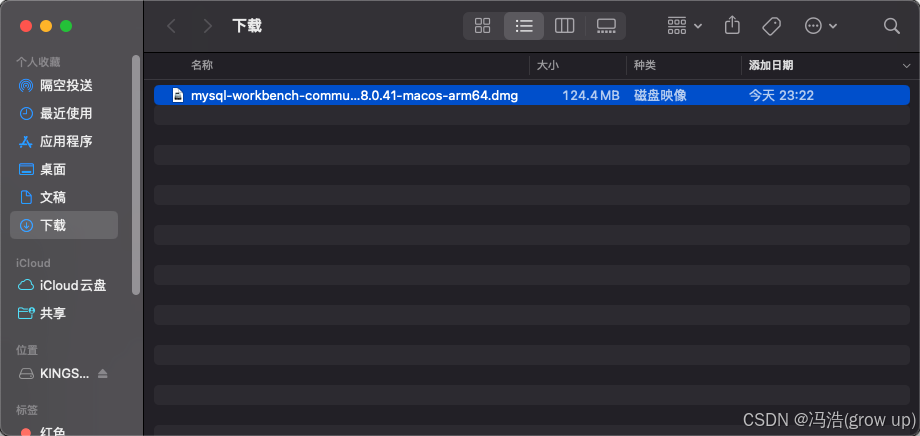Click the cloud icon beside iCloud云盘
Image resolution: width=920 pixels, height=436 pixels.
pos(26,286)
